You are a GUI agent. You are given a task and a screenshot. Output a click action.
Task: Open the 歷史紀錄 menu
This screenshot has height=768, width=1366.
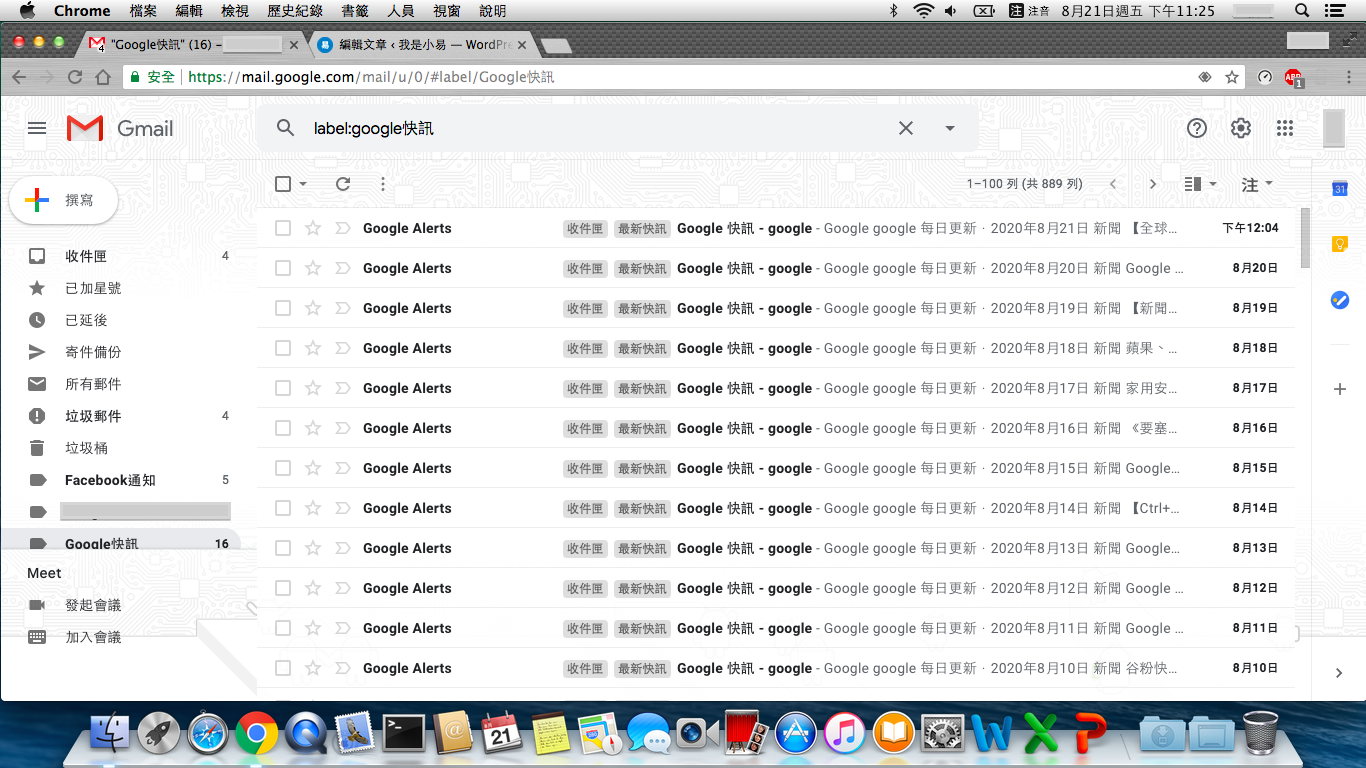293,11
